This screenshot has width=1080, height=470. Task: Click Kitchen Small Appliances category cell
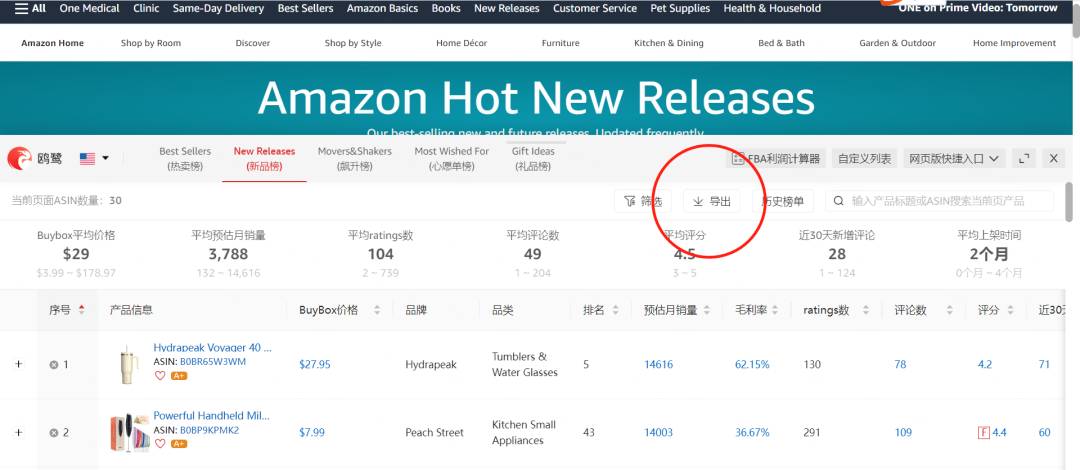tap(523, 433)
